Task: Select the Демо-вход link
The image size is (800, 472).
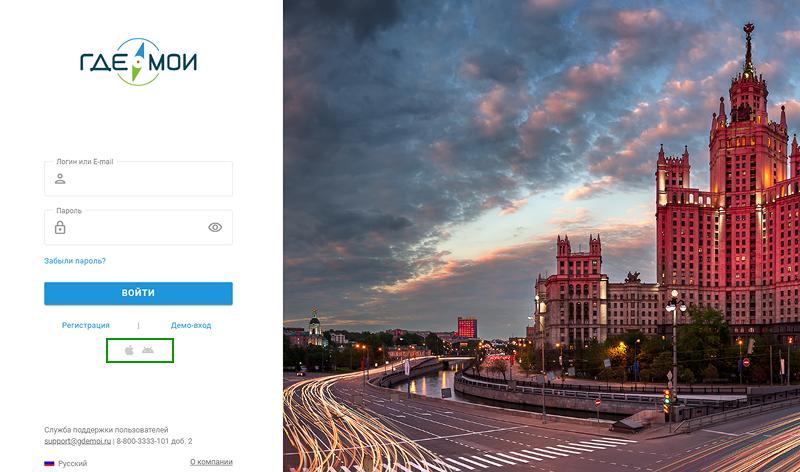Action: click(x=191, y=325)
